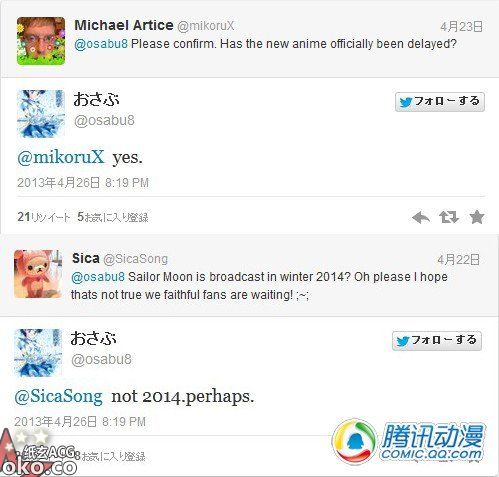This screenshot has height=477, width=499.
Task: View the 5 お気に入り登録 favorites list
Action: tap(113, 217)
